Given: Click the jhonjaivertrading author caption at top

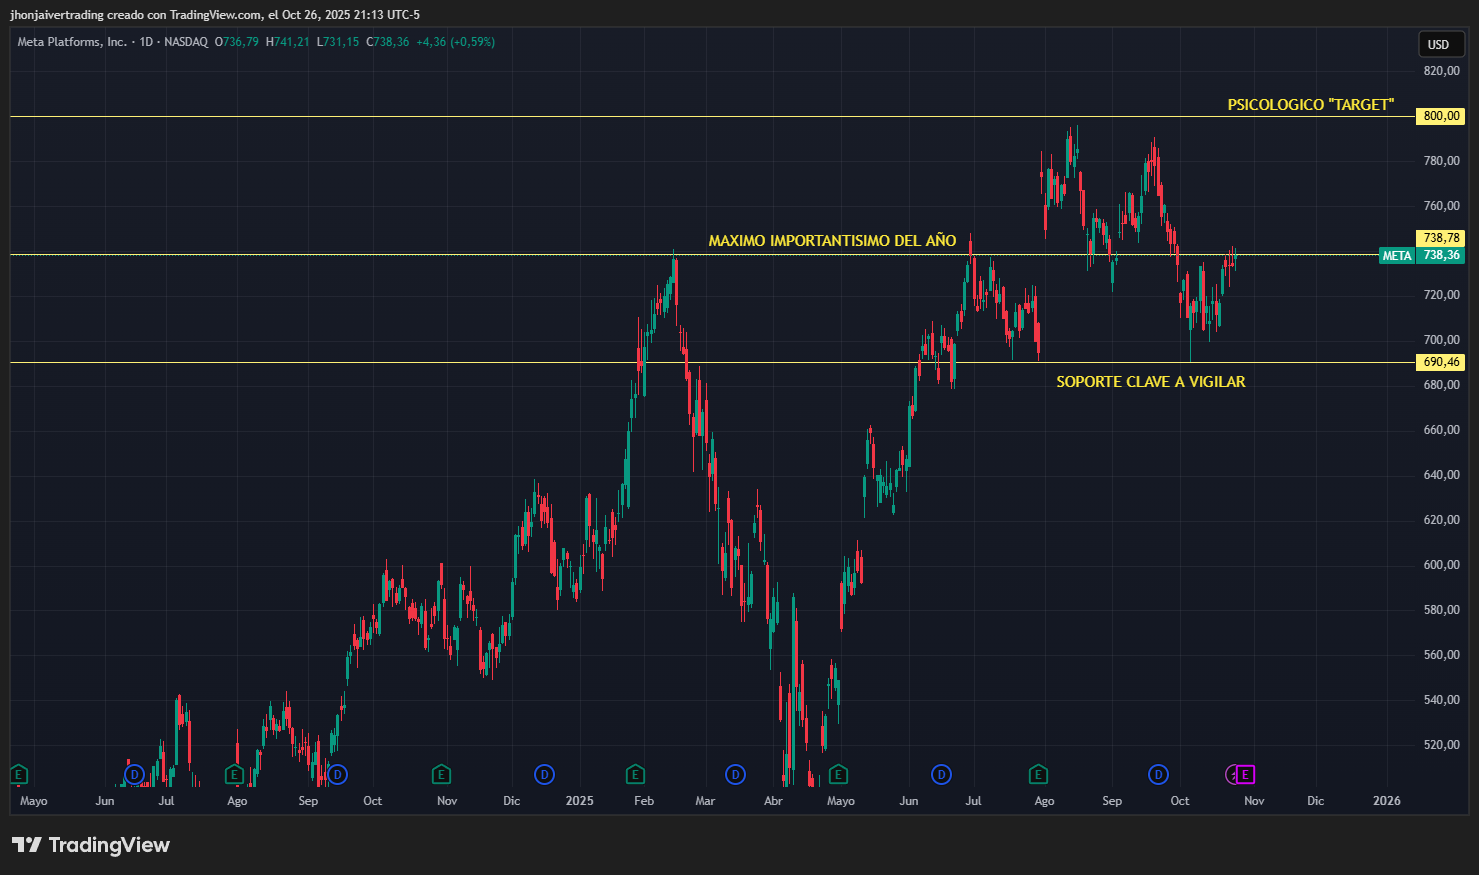Looking at the screenshot, I should tap(215, 15).
